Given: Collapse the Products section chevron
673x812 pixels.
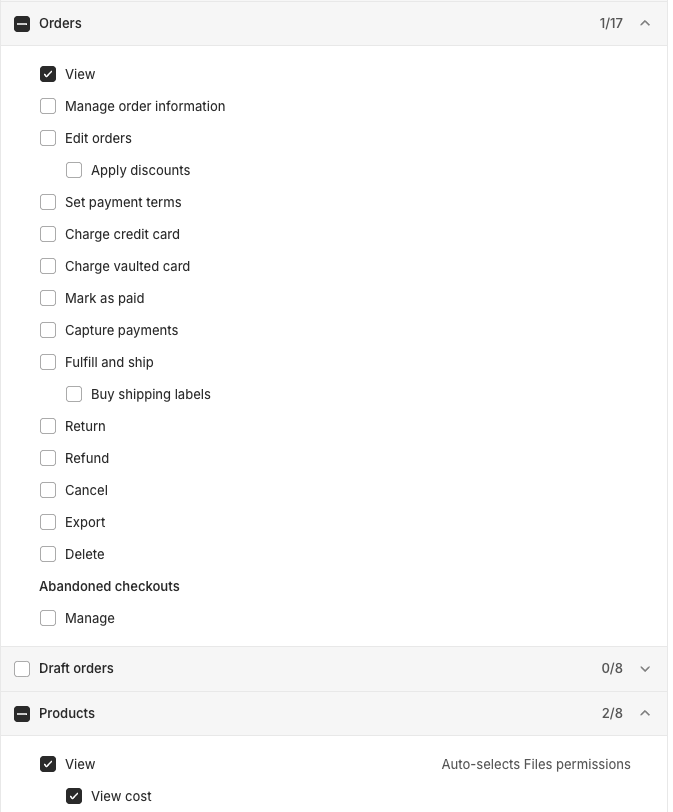Looking at the screenshot, I should click(x=645, y=714).
